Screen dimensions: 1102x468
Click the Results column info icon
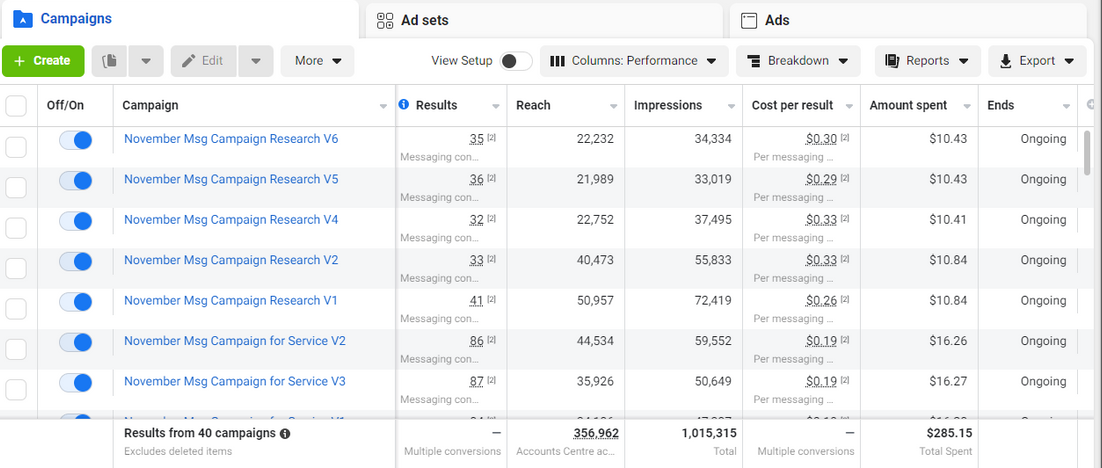(x=404, y=105)
